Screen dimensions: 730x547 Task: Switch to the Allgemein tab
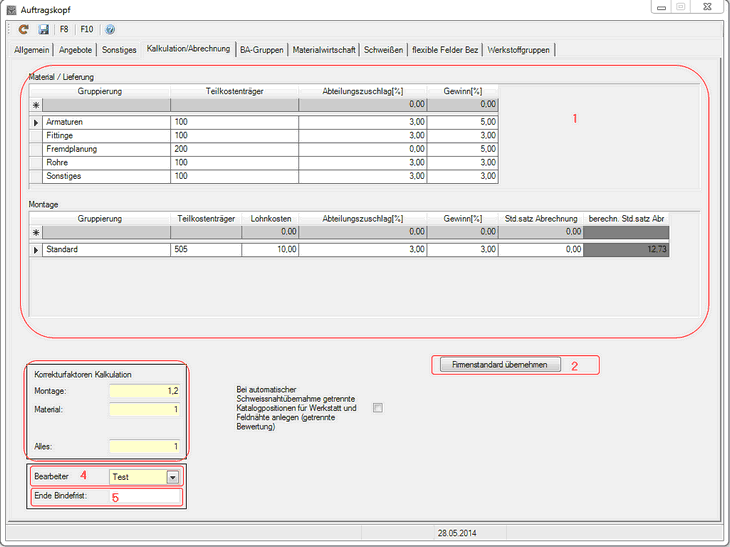point(32,49)
